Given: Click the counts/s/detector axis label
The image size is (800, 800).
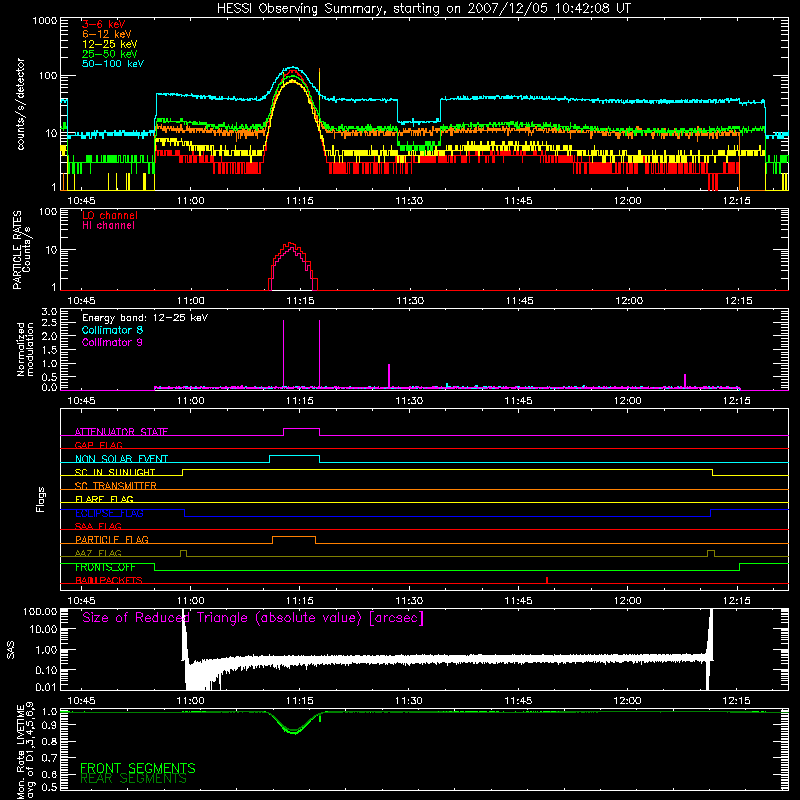Looking at the screenshot, I should tap(21, 104).
